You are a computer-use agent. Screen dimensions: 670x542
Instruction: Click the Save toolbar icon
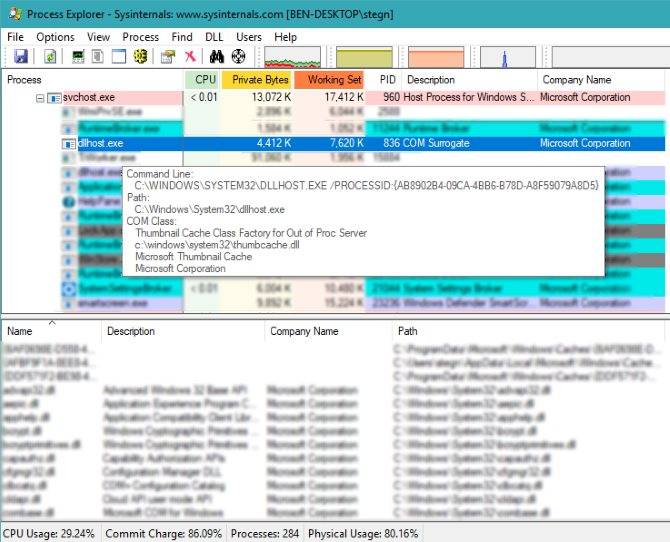click(x=21, y=56)
